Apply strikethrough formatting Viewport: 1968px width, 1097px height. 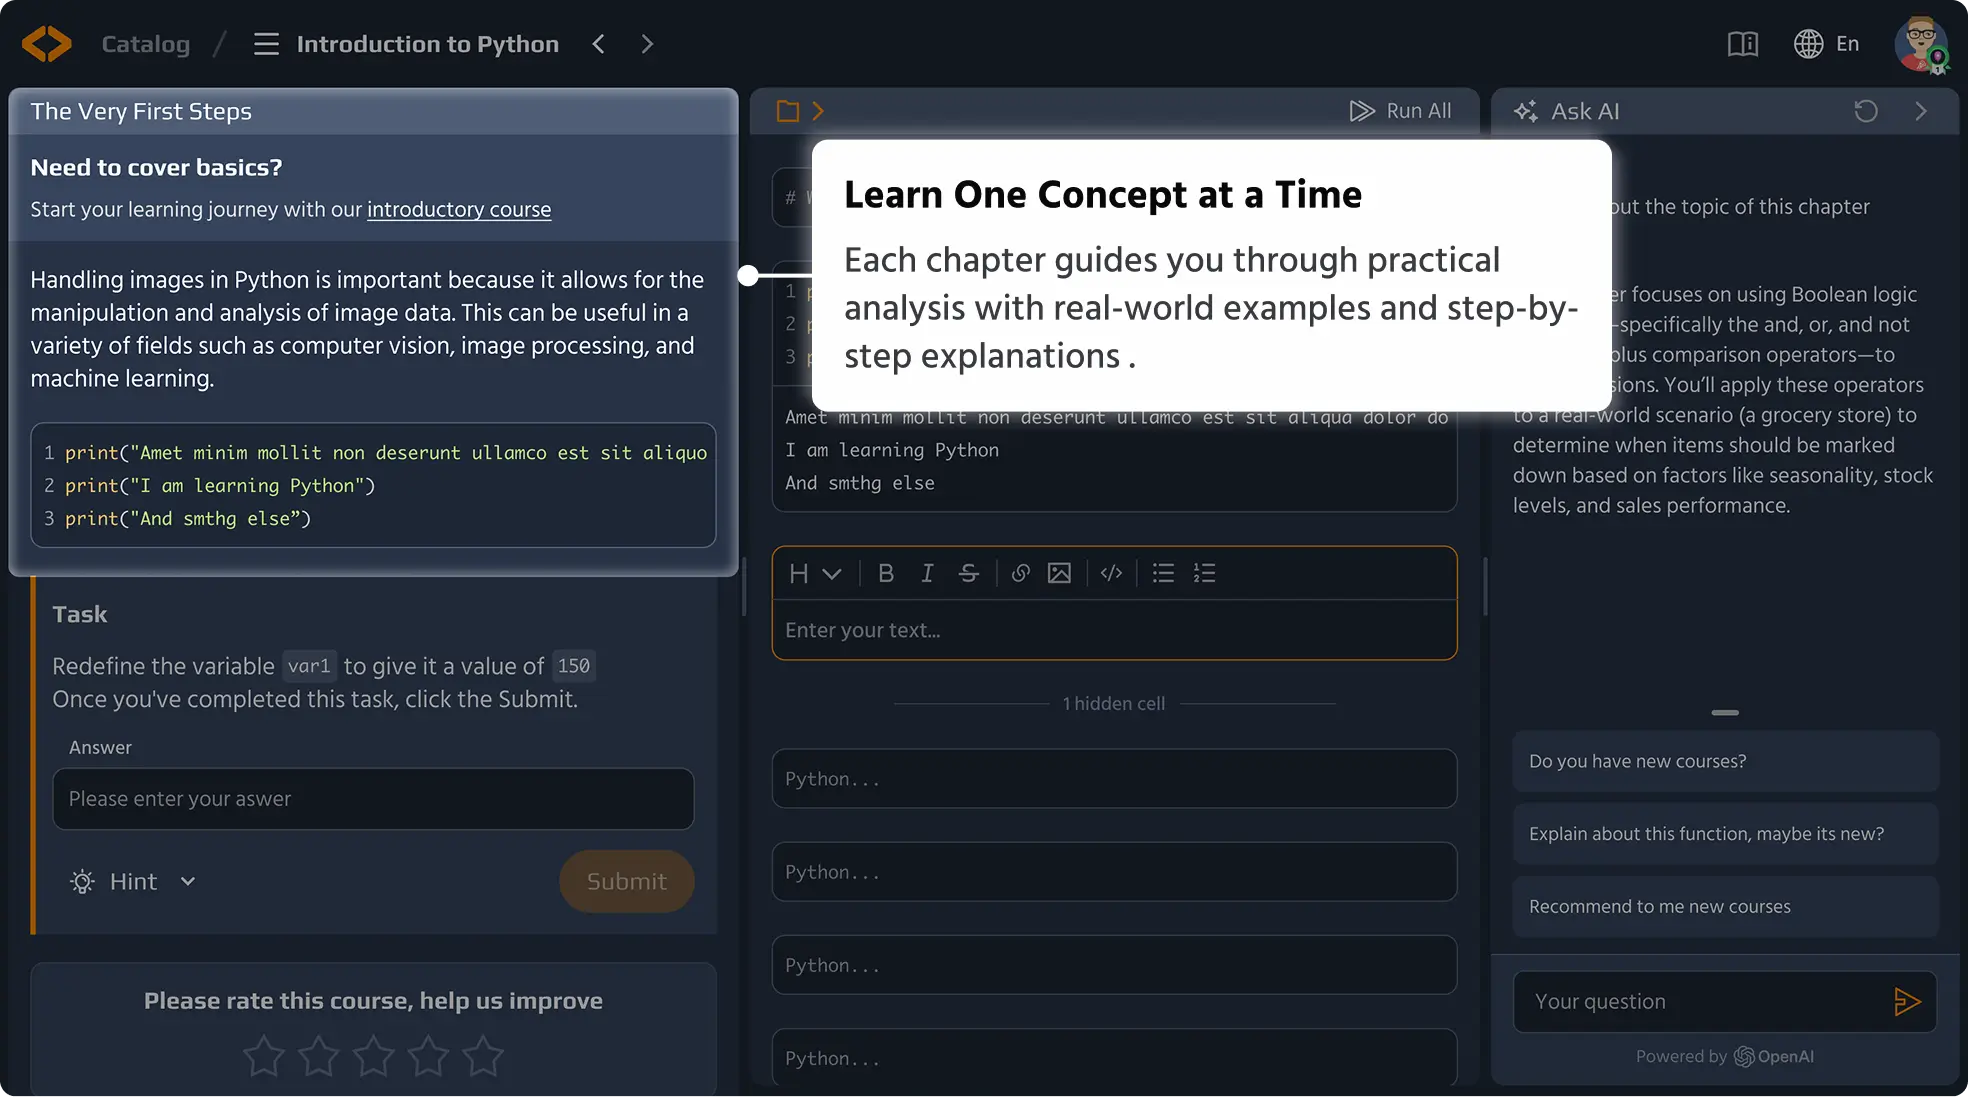(968, 573)
